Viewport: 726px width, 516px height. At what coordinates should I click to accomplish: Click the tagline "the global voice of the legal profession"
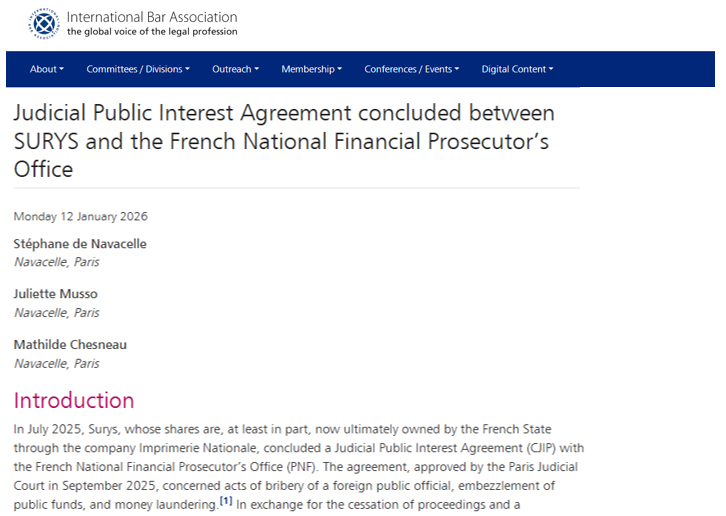point(152,33)
